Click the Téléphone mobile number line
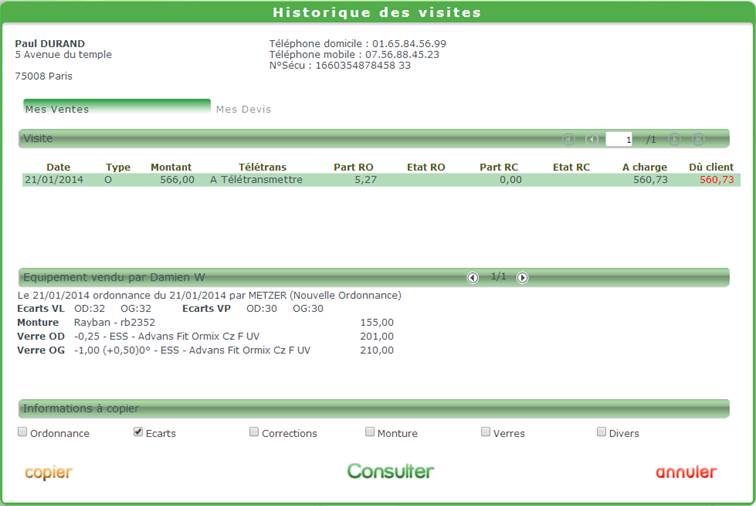756x506 pixels. tap(354, 55)
